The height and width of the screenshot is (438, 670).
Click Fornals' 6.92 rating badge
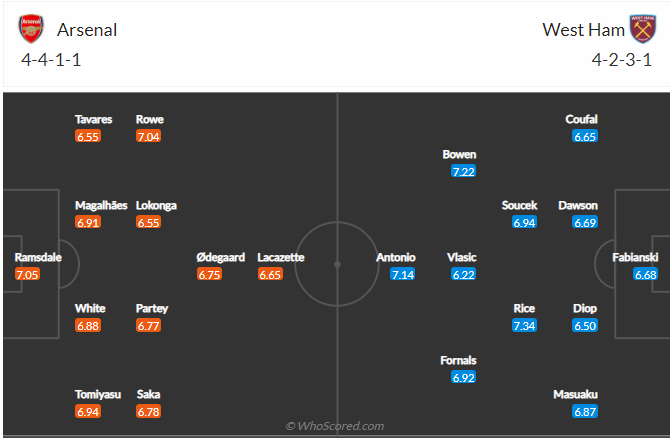463,377
